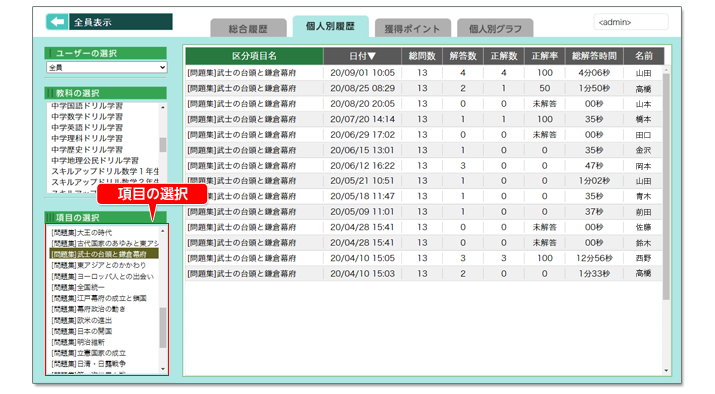
Task: Click the date cell 20/09/01 10:05
Action: coord(363,73)
